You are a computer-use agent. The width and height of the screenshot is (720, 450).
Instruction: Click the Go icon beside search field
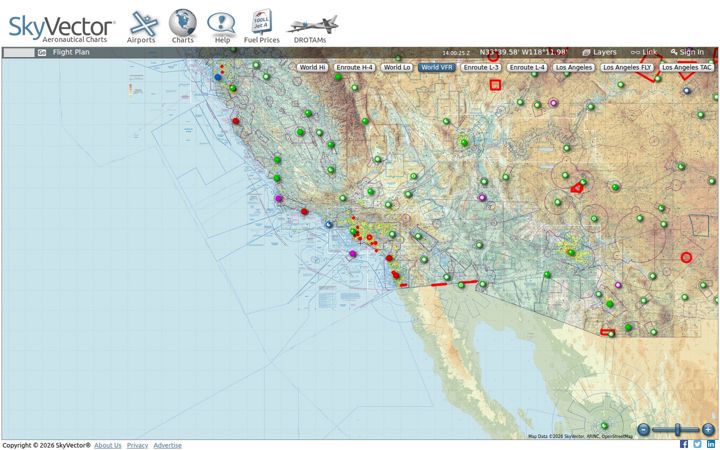pyautogui.click(x=42, y=52)
